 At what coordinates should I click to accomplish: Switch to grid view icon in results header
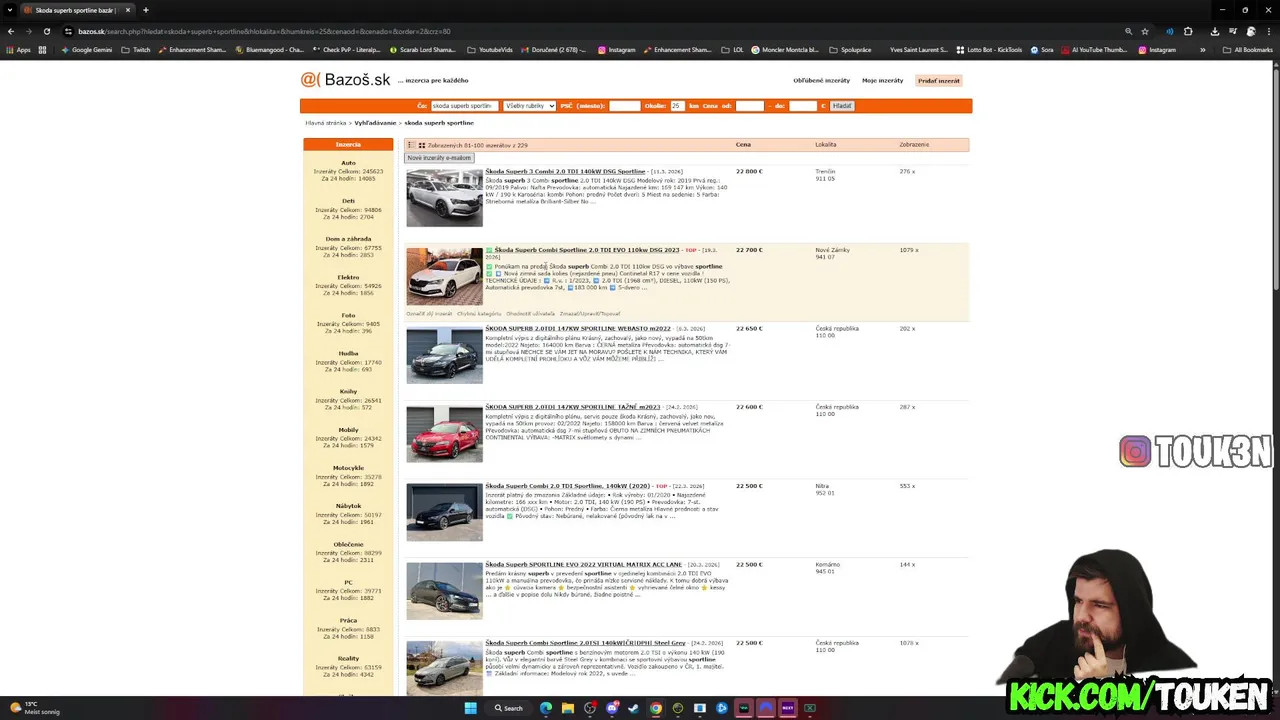click(422, 145)
